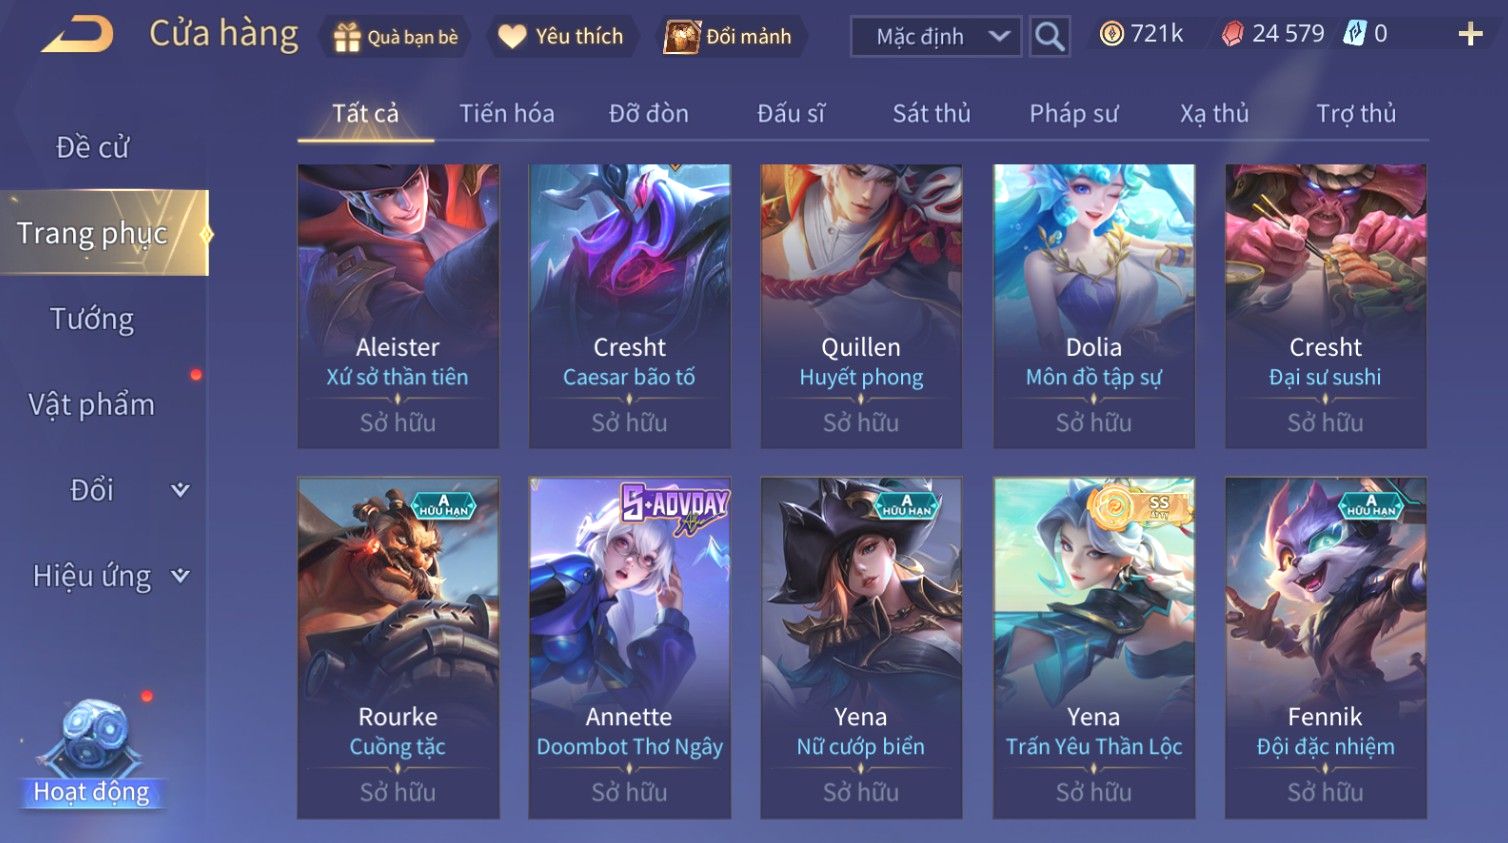Open Tướng in the sidebar
1508x843 pixels.
point(92,319)
